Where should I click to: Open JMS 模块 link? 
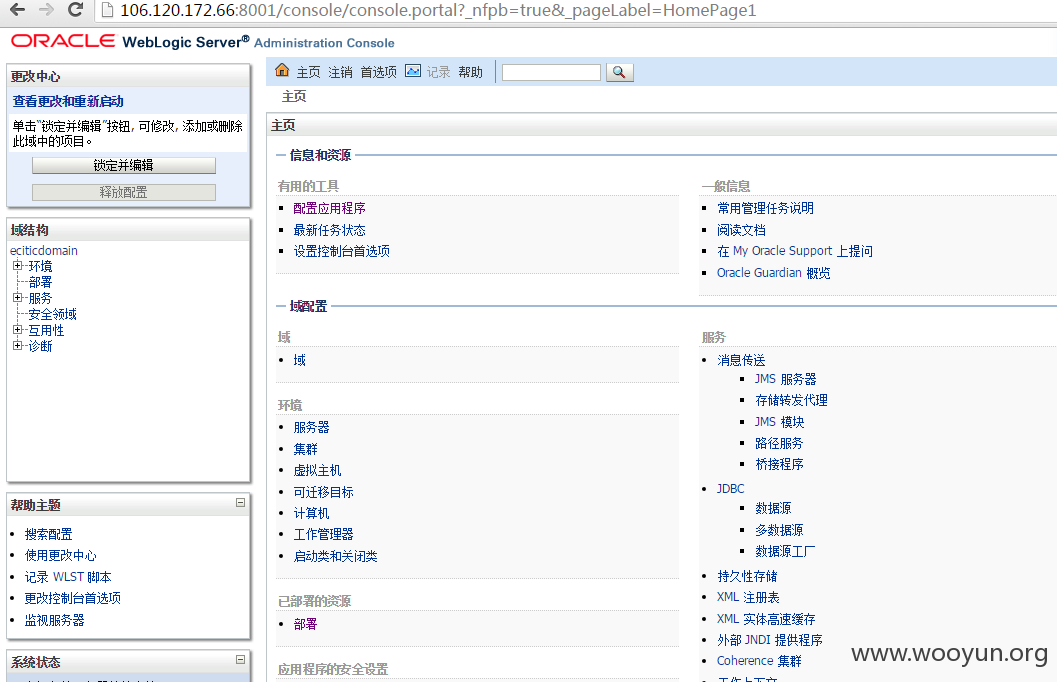pyautogui.click(x=779, y=422)
